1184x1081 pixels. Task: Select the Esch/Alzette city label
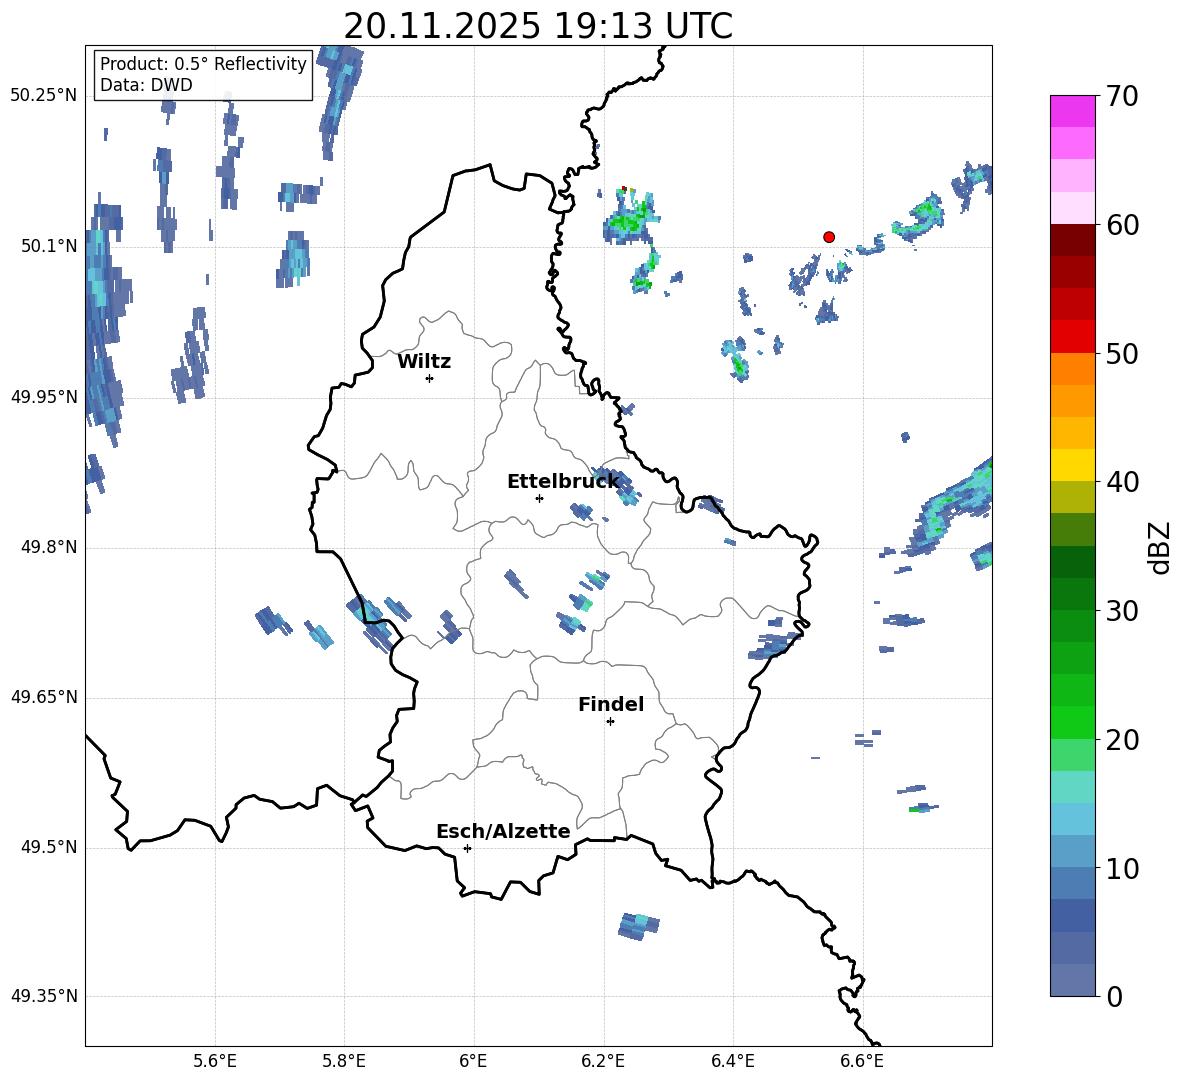(503, 832)
